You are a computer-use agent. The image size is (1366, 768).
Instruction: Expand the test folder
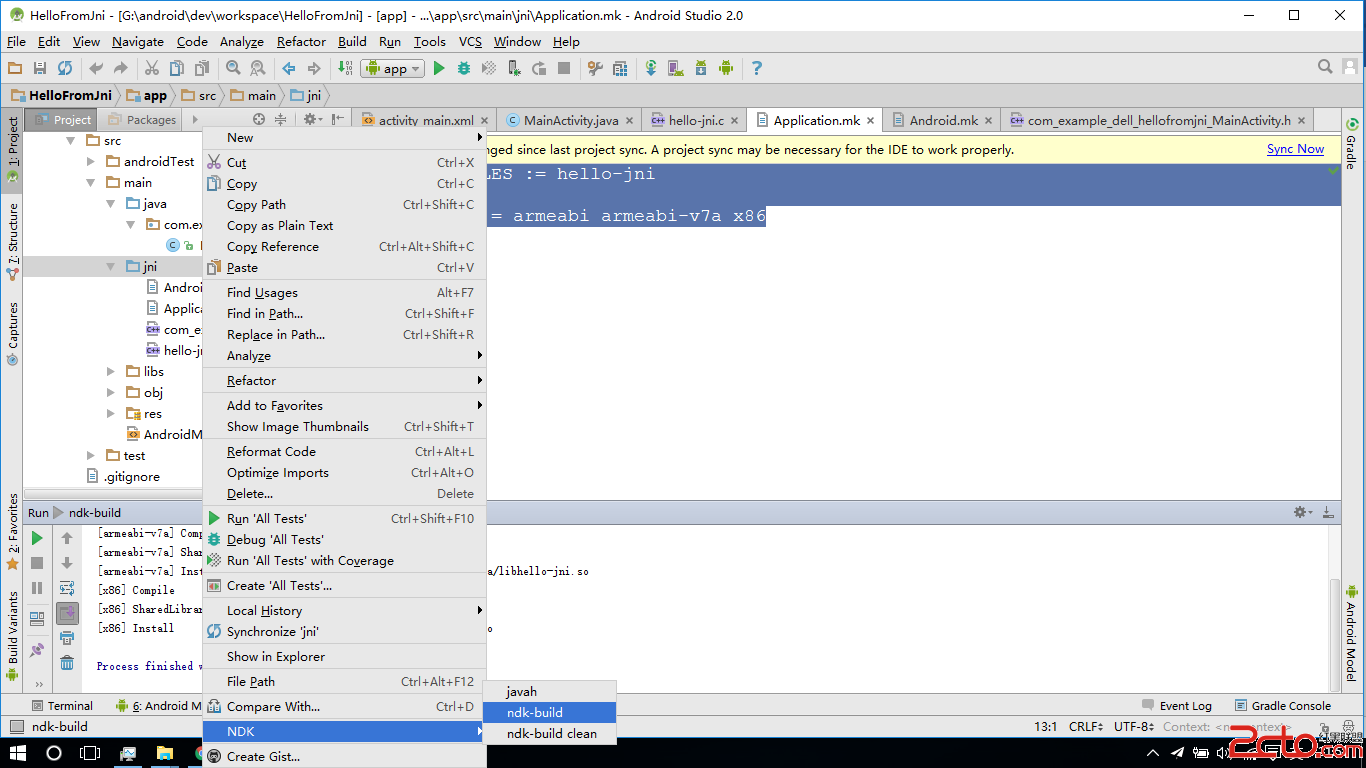click(91, 456)
